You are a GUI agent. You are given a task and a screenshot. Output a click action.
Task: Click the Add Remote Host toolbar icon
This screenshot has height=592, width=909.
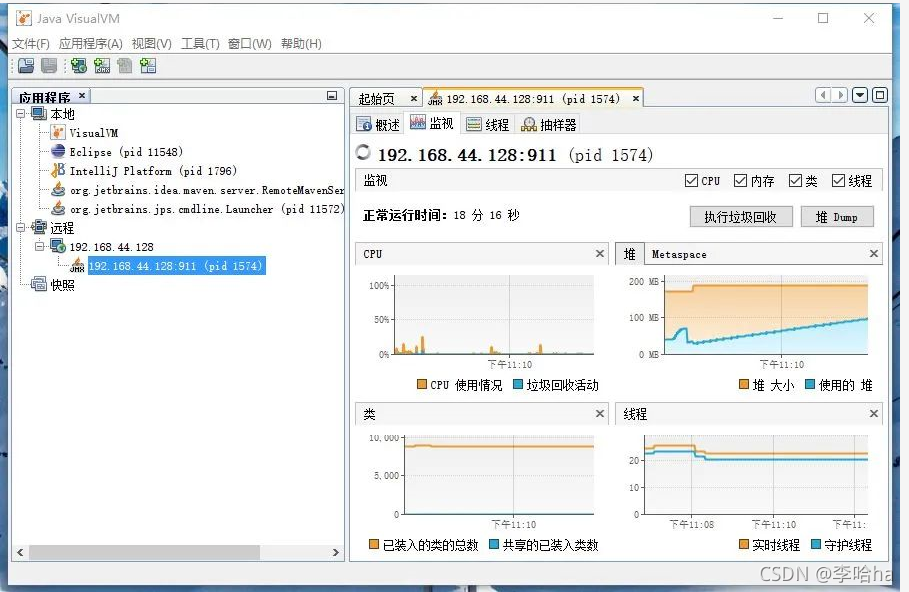point(78,66)
